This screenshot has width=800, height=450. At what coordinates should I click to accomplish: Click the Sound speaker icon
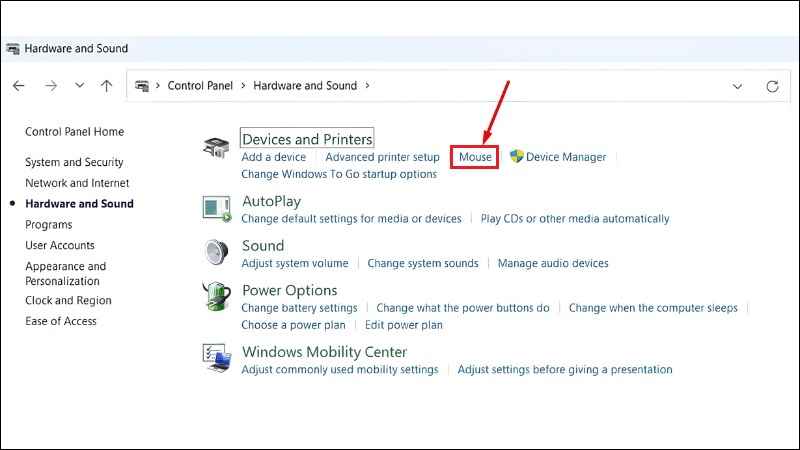(x=216, y=252)
